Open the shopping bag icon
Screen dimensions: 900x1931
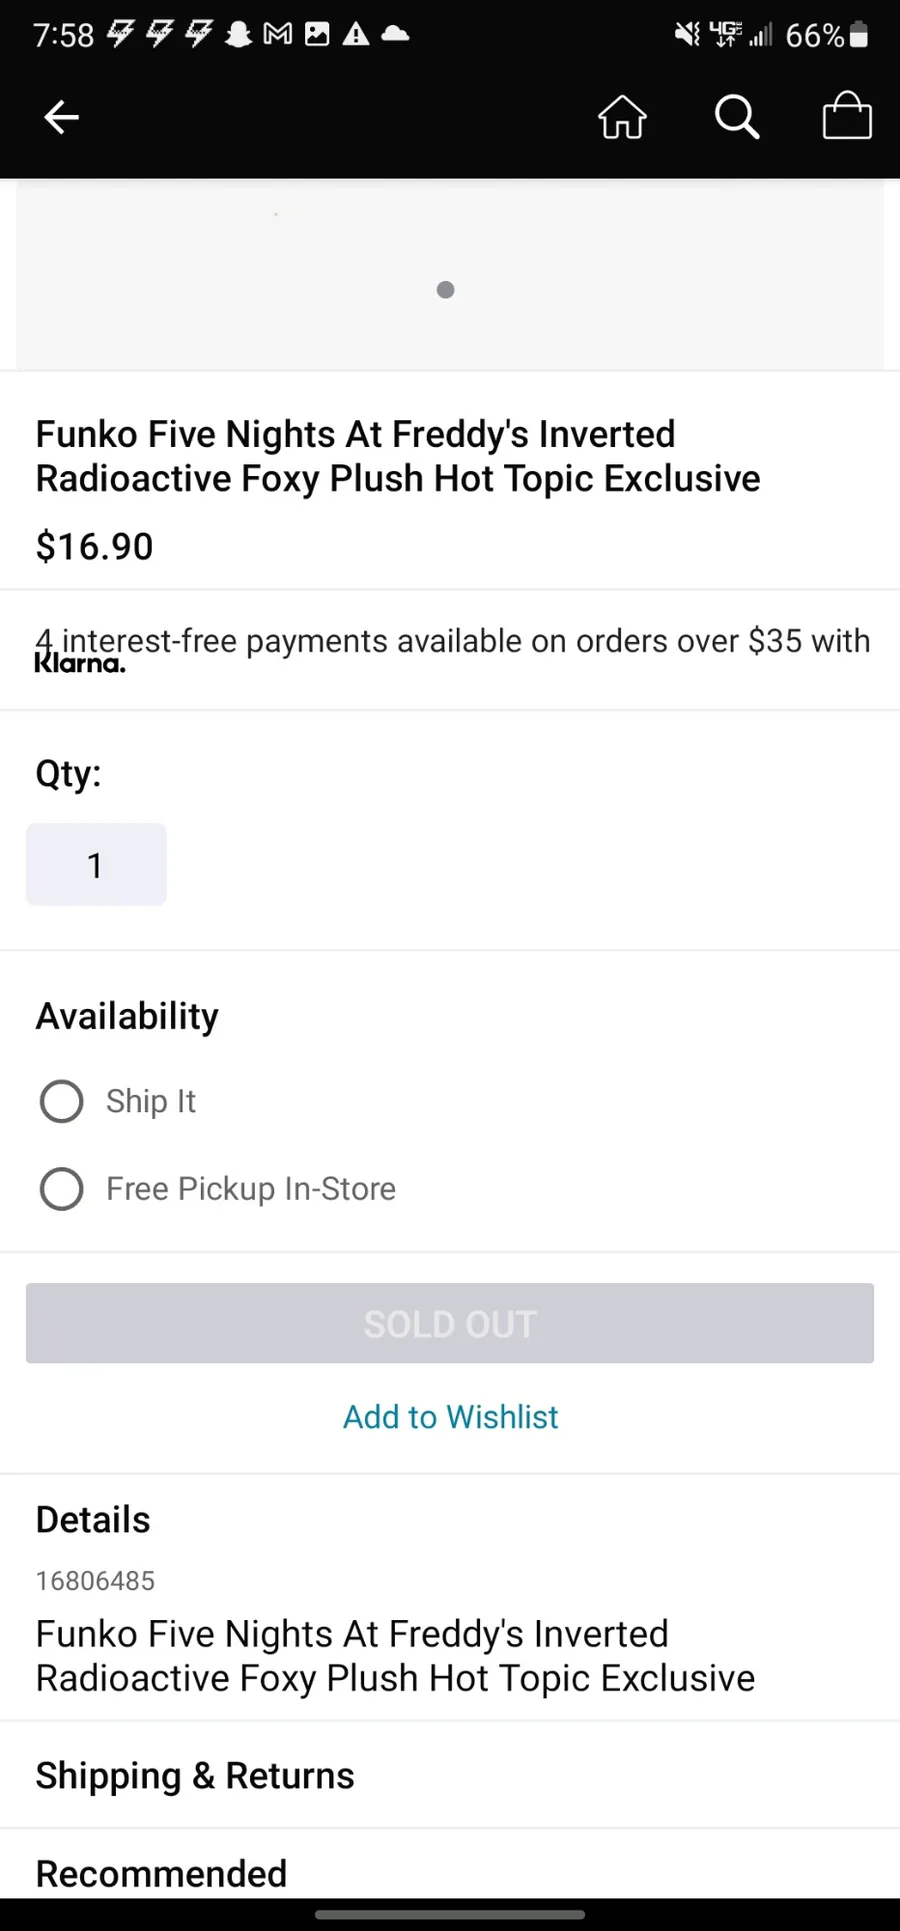coord(847,116)
